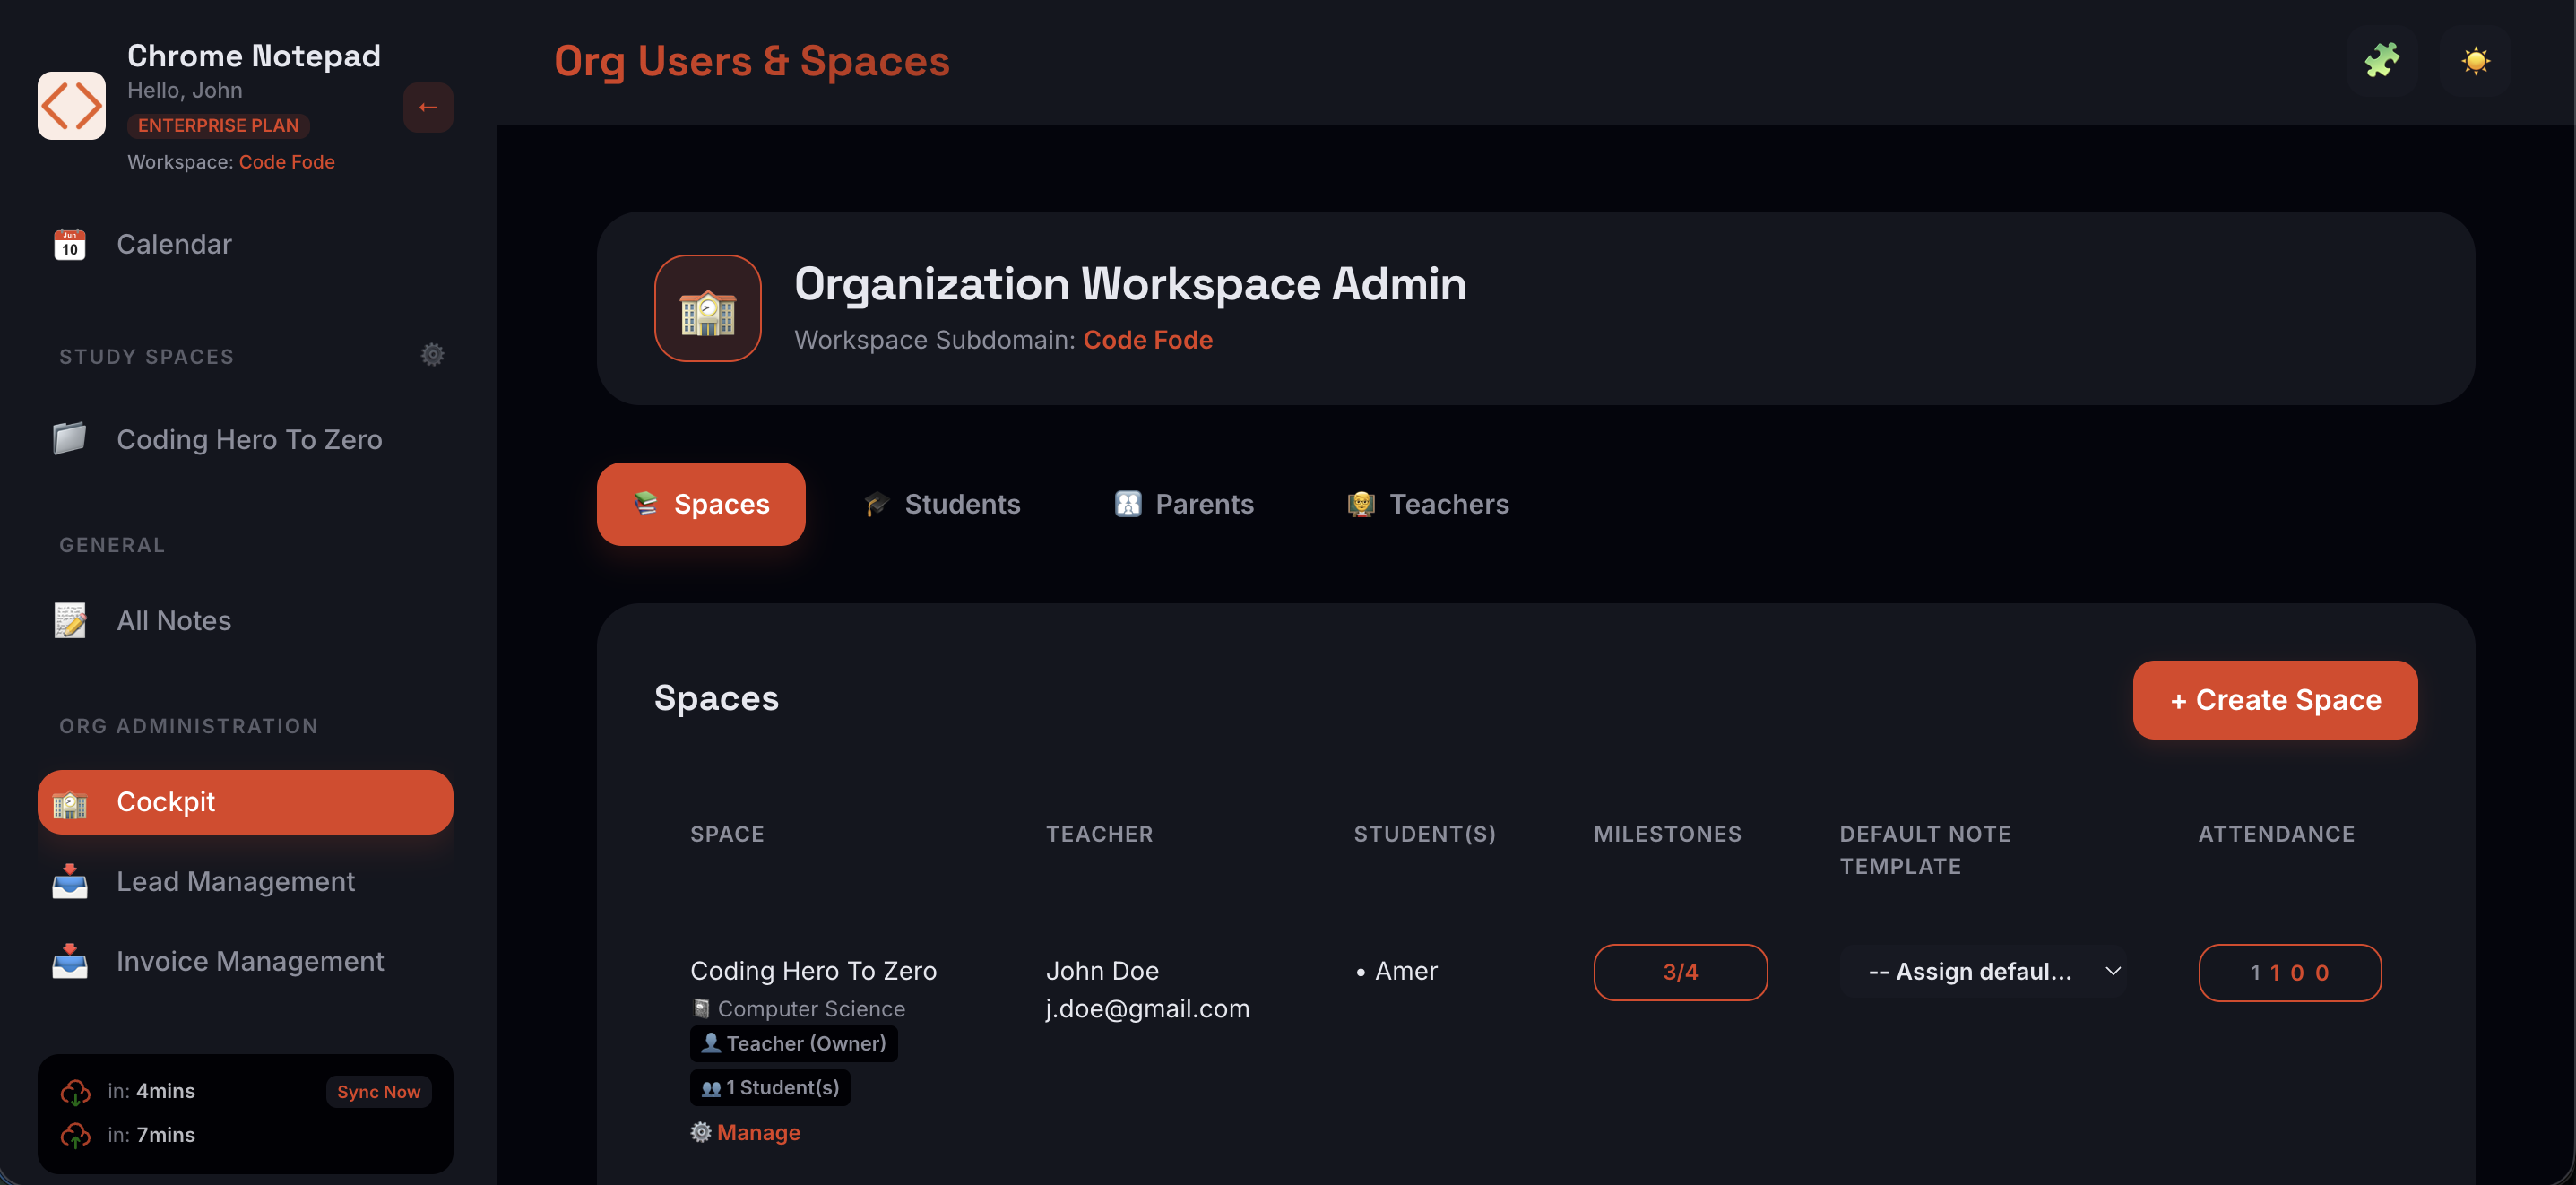2576x1185 pixels.
Task: Click the DEFAULT NOTE TEMPLATE column header
Action: click(x=1925, y=850)
